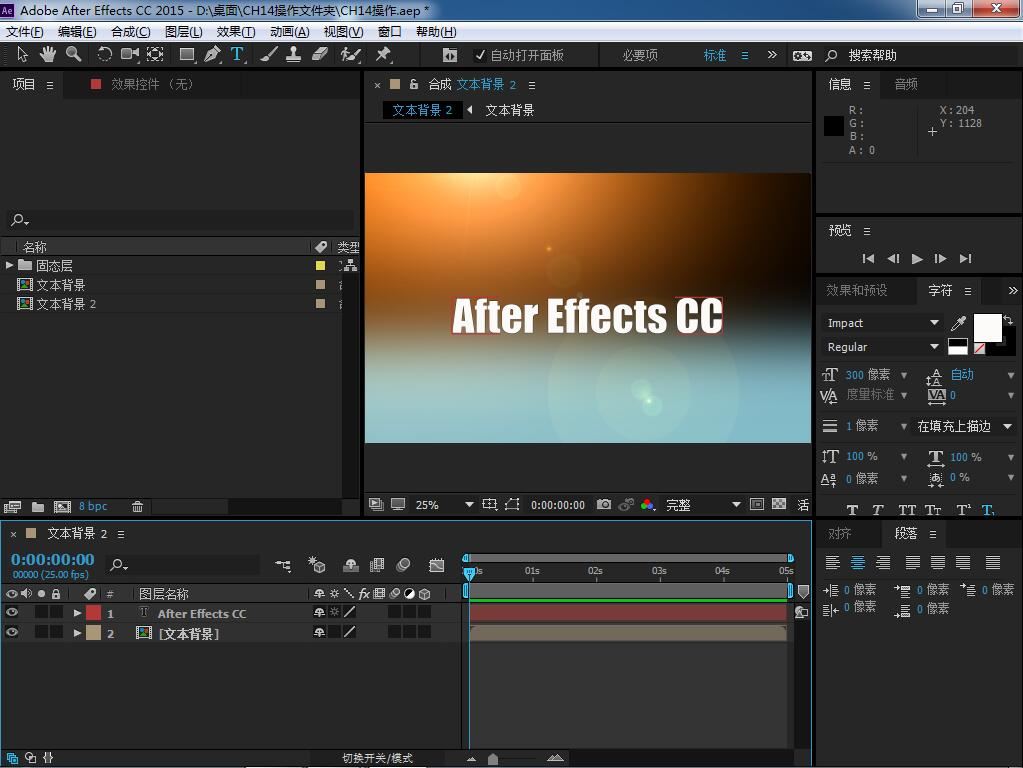Open the Graph Editor in timeline
The height and width of the screenshot is (768, 1023).
pos(436,565)
